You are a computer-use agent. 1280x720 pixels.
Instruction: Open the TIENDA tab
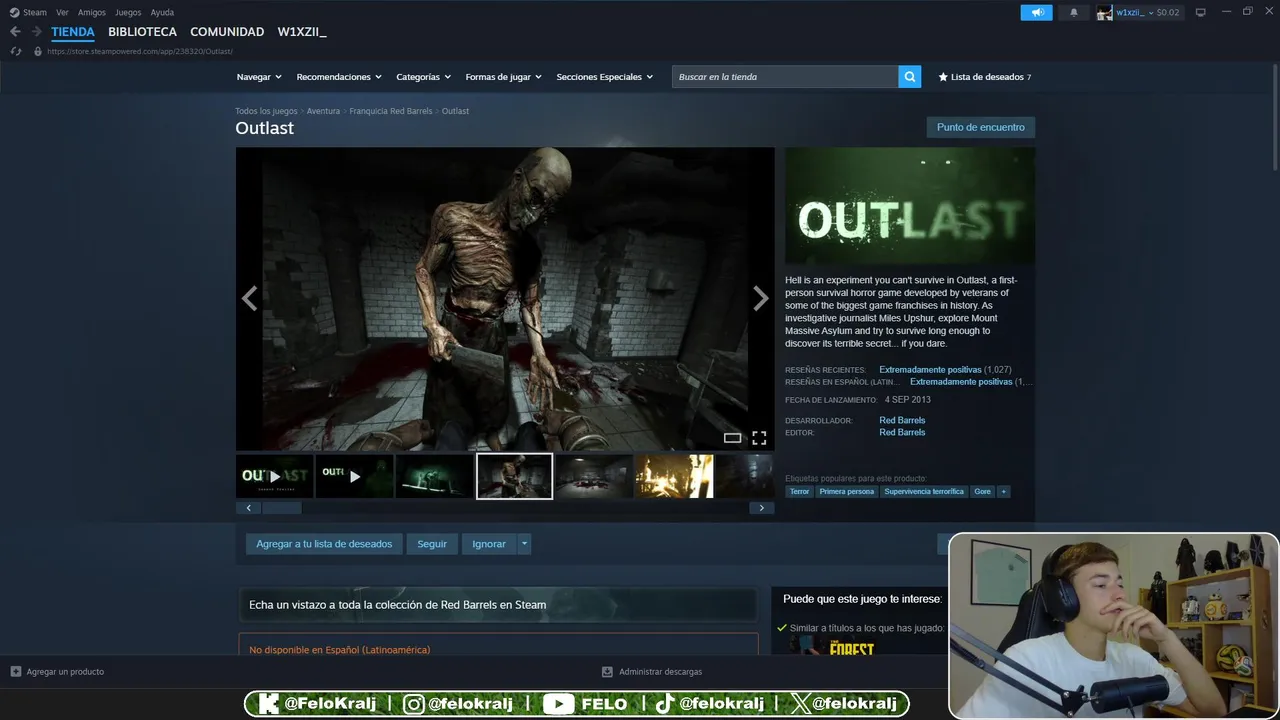pyautogui.click(x=73, y=32)
